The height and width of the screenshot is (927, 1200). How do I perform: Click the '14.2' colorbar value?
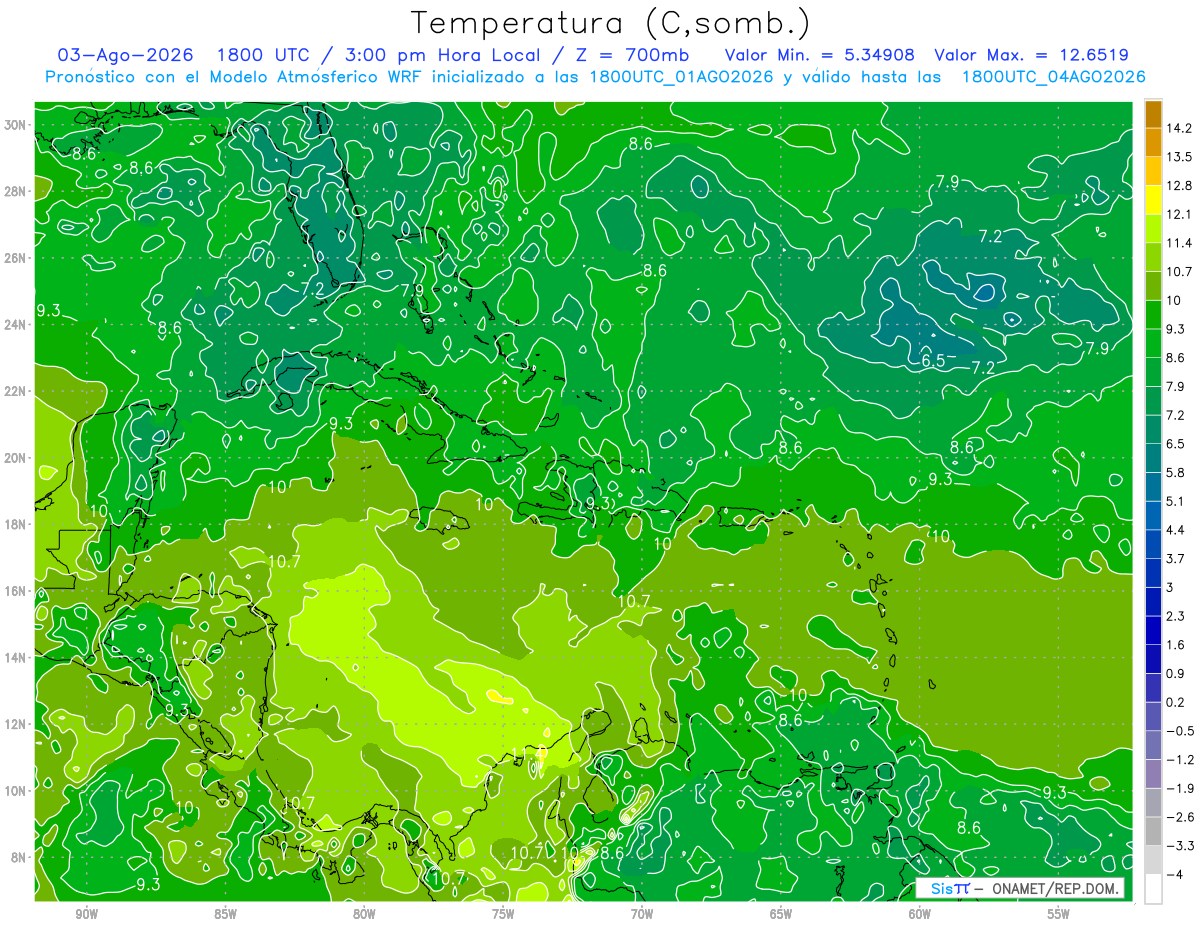[1179, 128]
